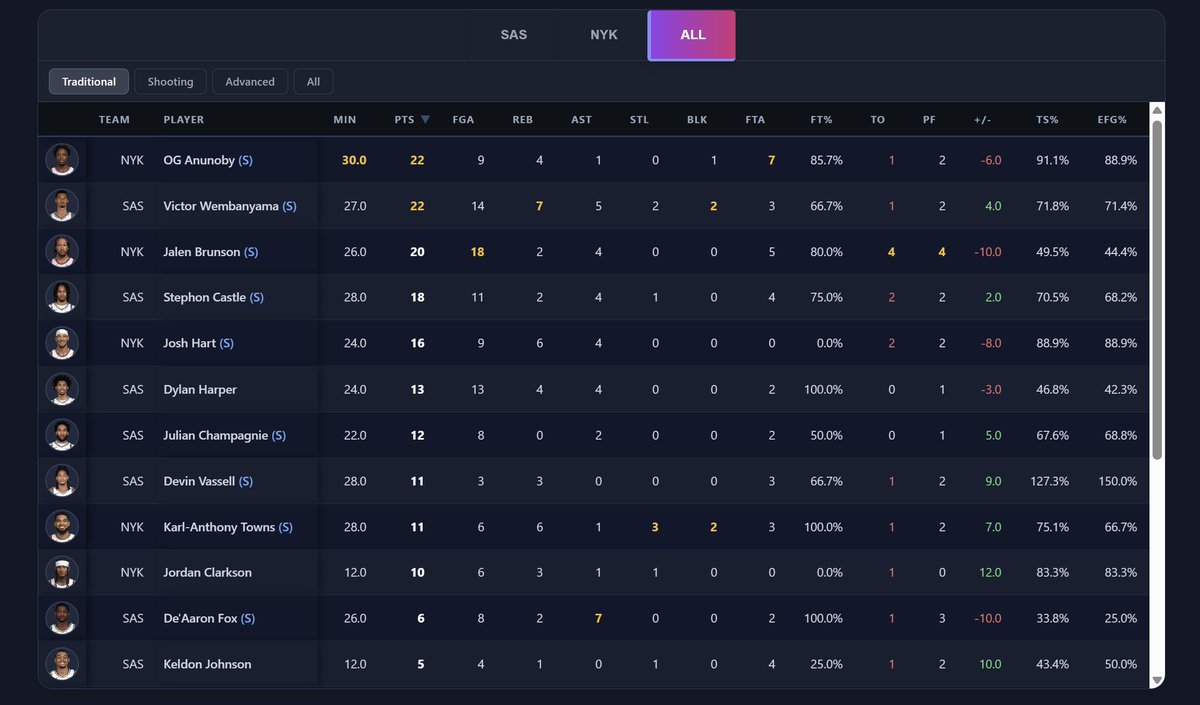
Task: Select the All stats view button
Action: point(313,82)
